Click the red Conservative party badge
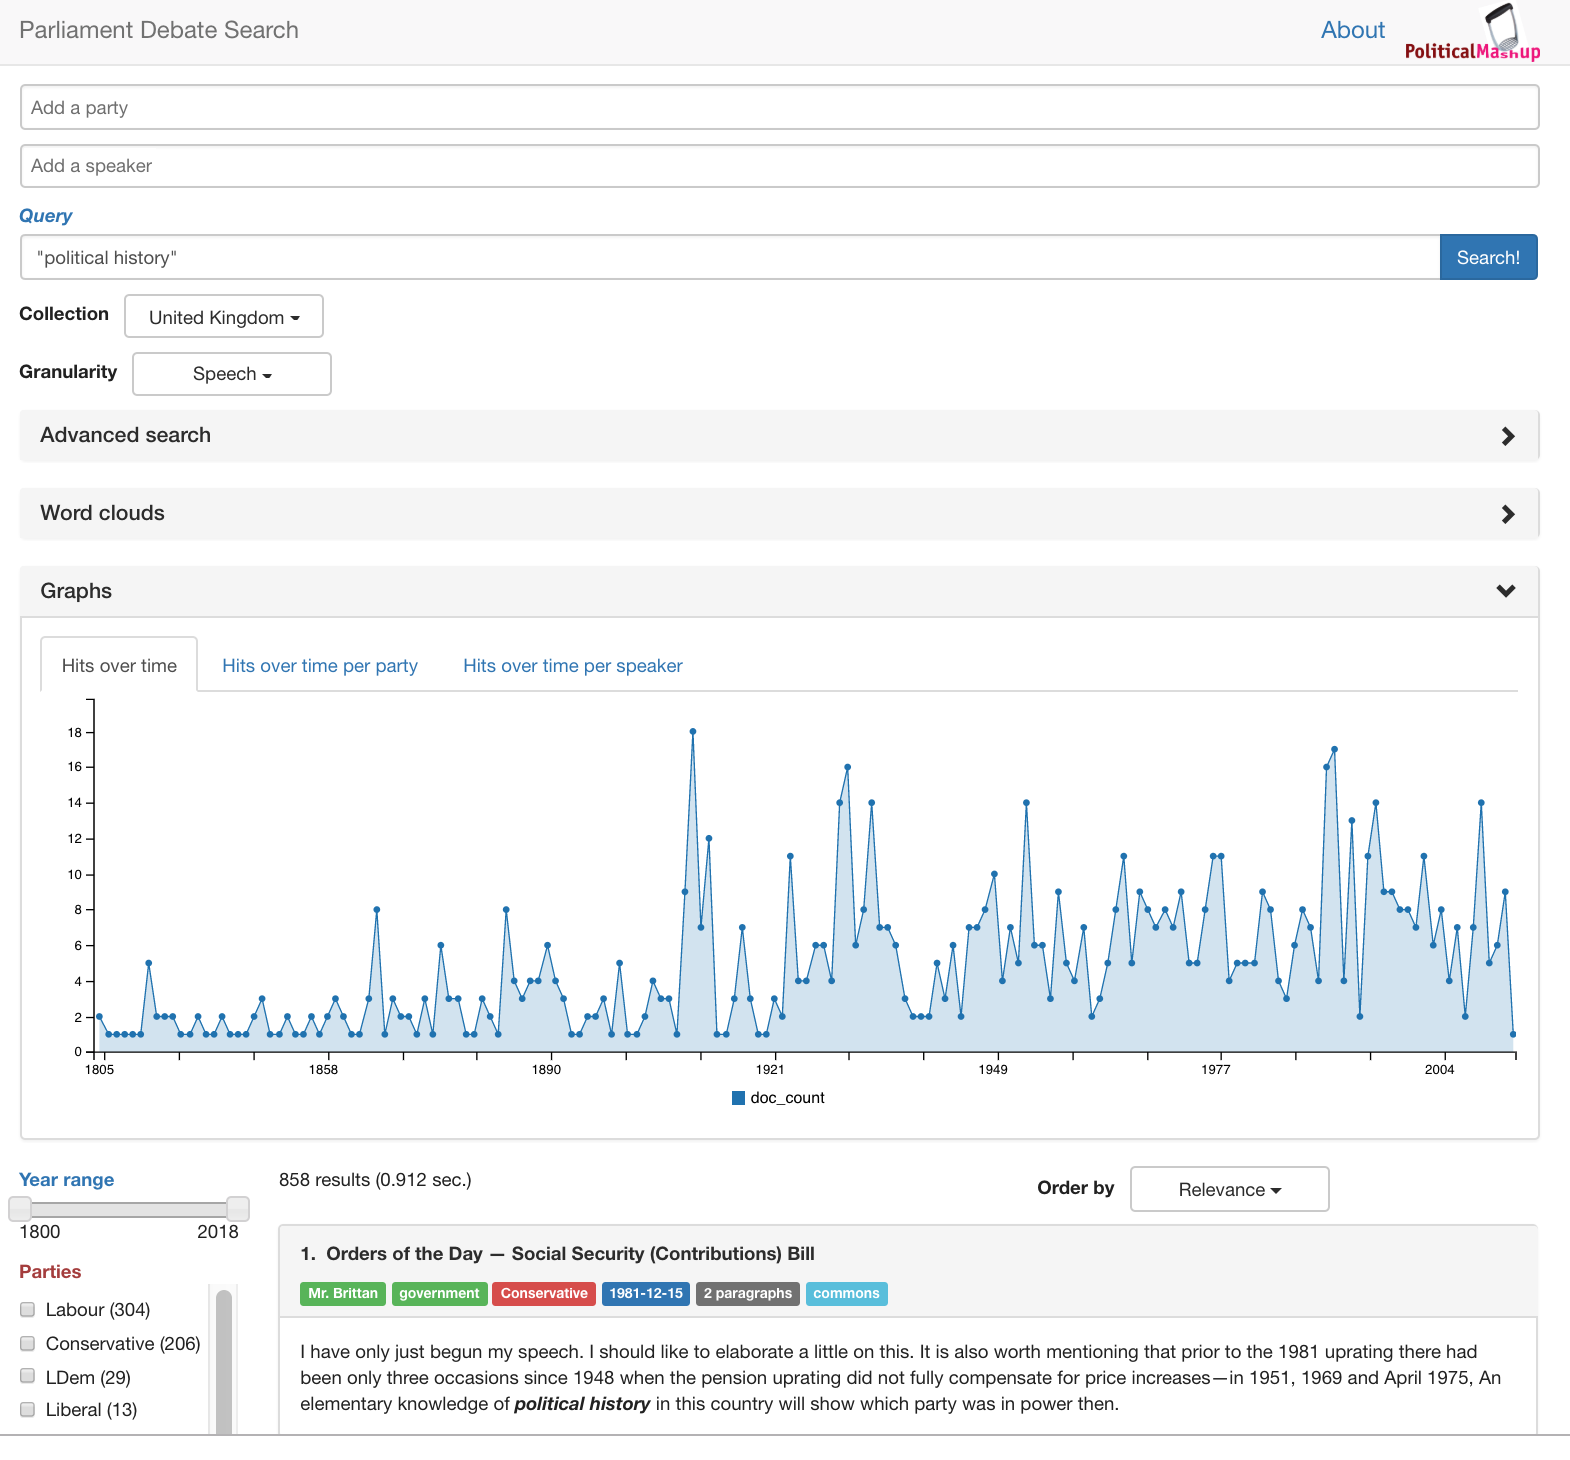Image resolution: width=1570 pixels, height=1460 pixels. [543, 1294]
